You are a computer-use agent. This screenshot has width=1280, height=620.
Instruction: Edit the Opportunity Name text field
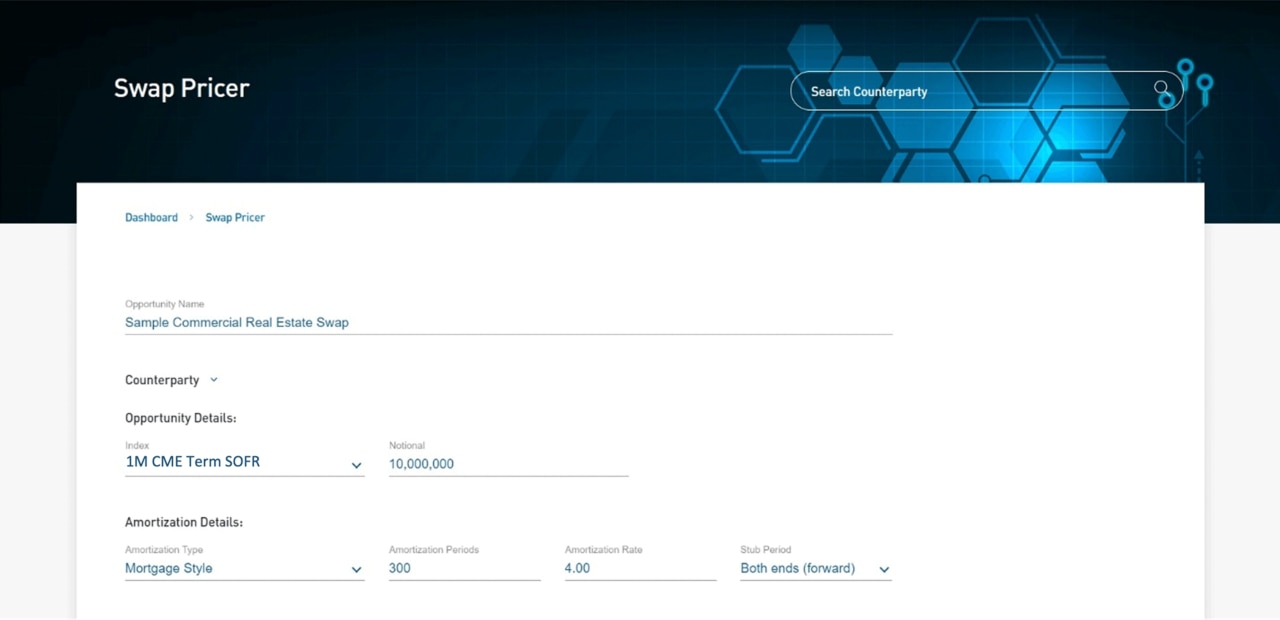507,322
